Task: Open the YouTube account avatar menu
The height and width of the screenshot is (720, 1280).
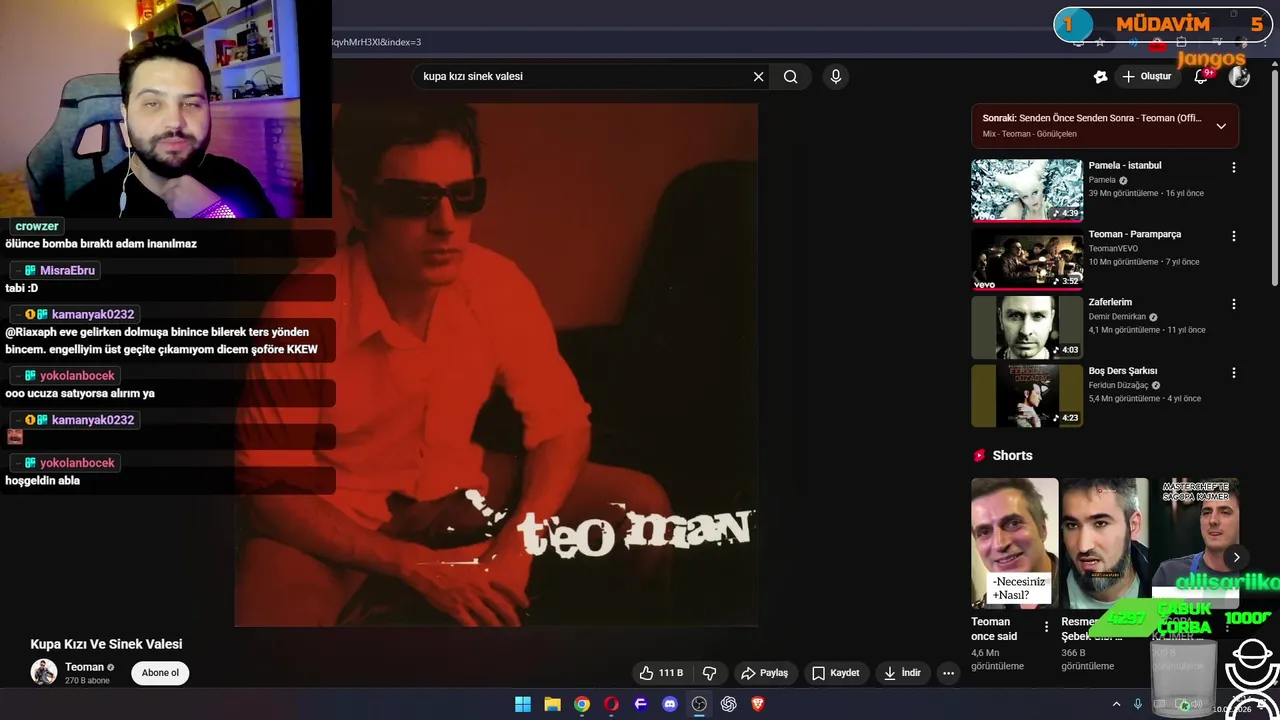Action: click(1239, 77)
